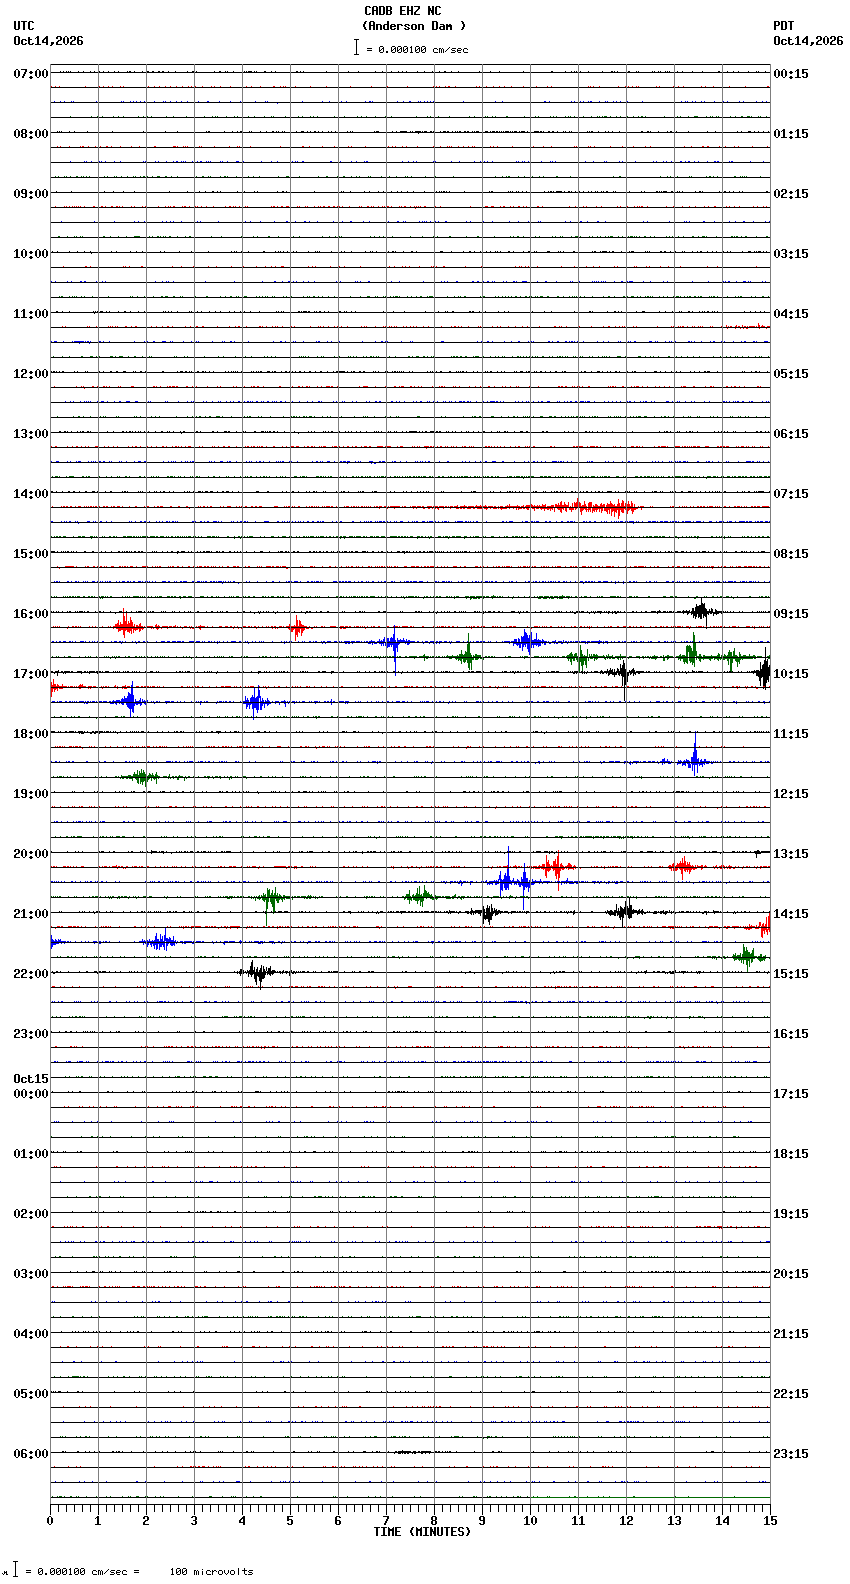This screenshot has height=1584, width=850.
Task: Click the PDT time label "09:15"
Action: [791, 614]
